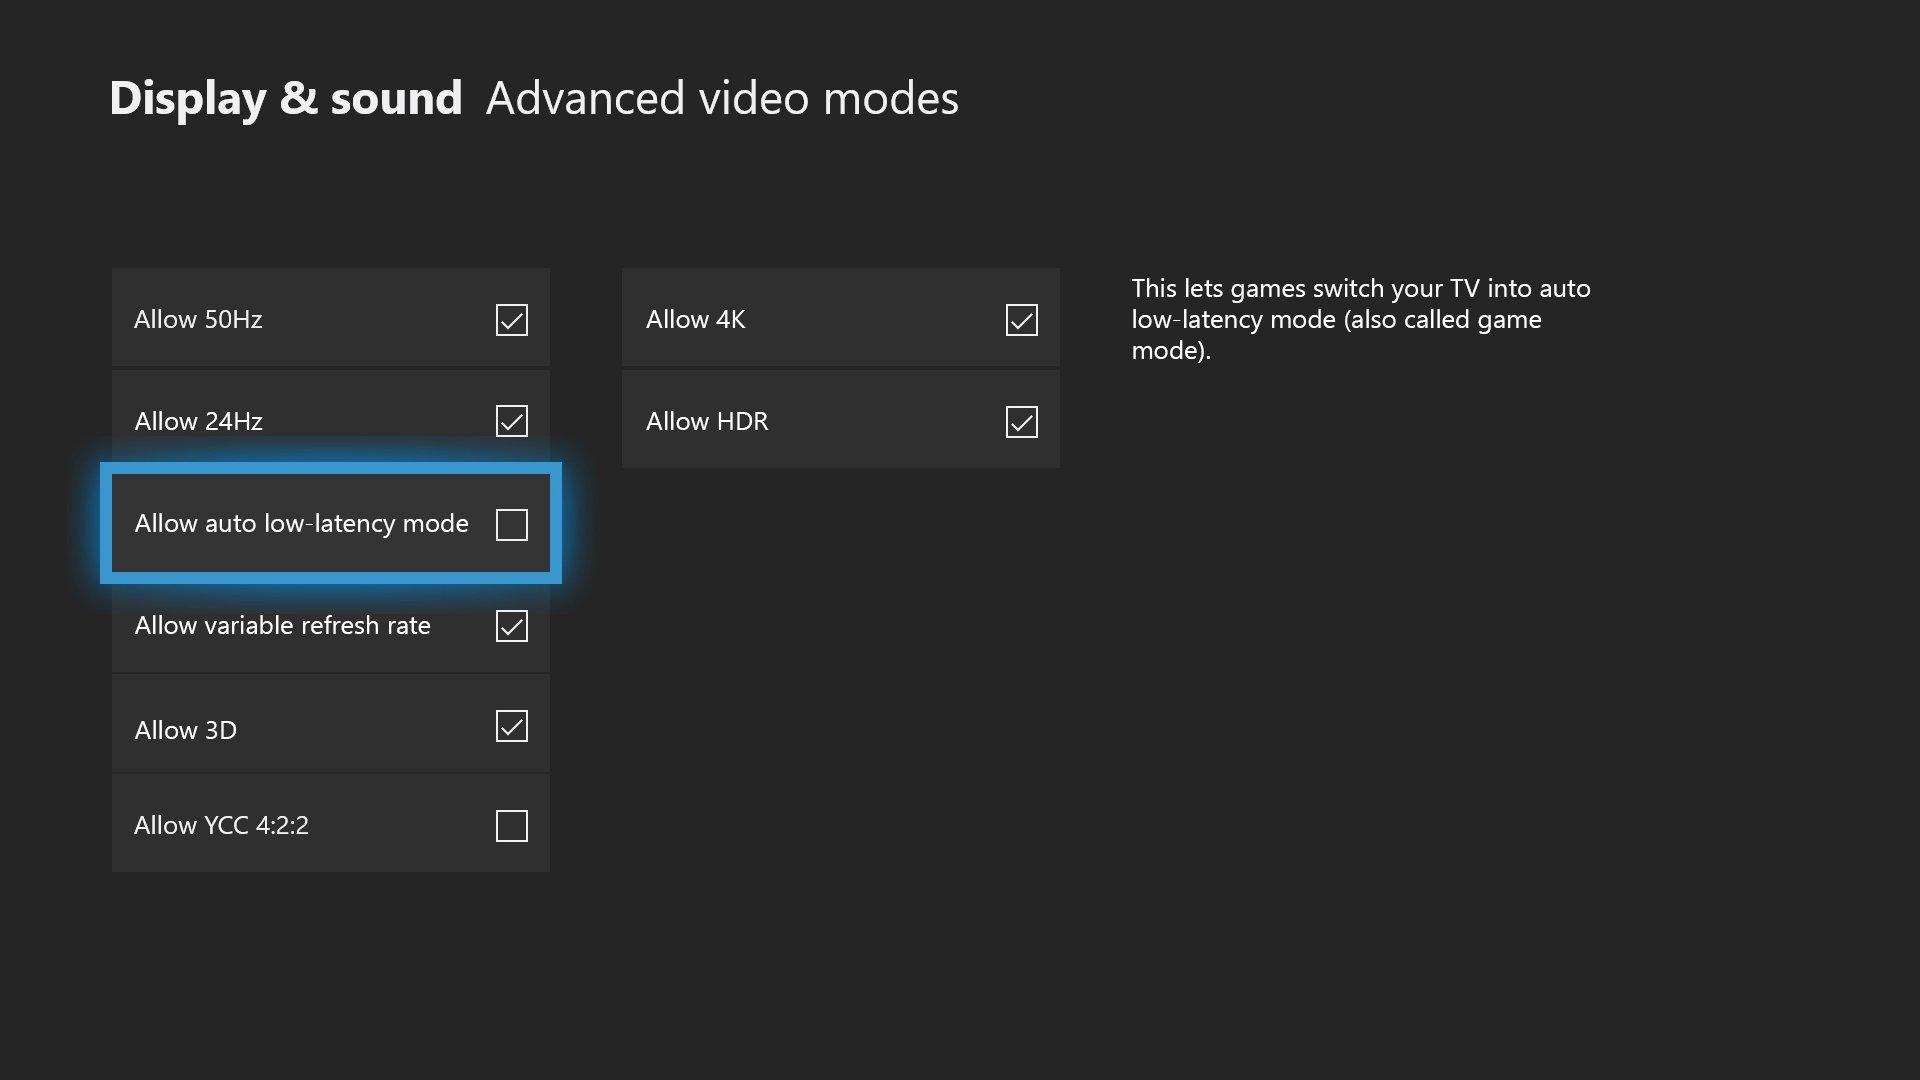
Task: Select Allow HDR option checkbox
Action: [1021, 422]
